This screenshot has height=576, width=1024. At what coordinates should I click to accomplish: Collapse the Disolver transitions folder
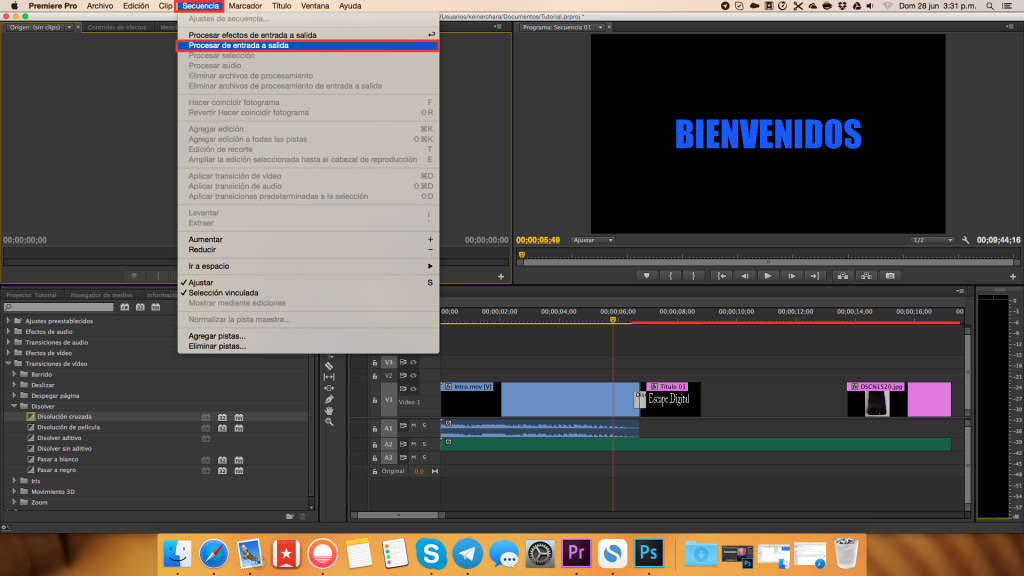pos(14,405)
